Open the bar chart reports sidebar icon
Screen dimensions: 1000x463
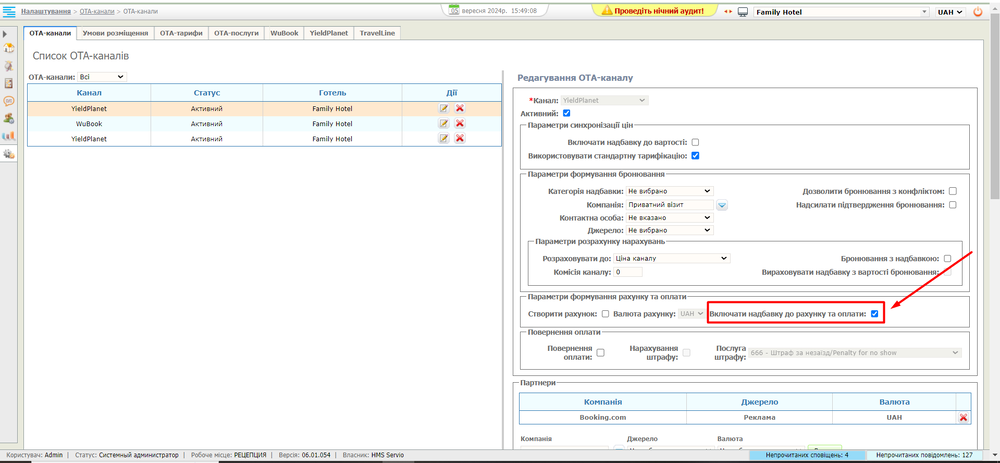tap(9, 136)
